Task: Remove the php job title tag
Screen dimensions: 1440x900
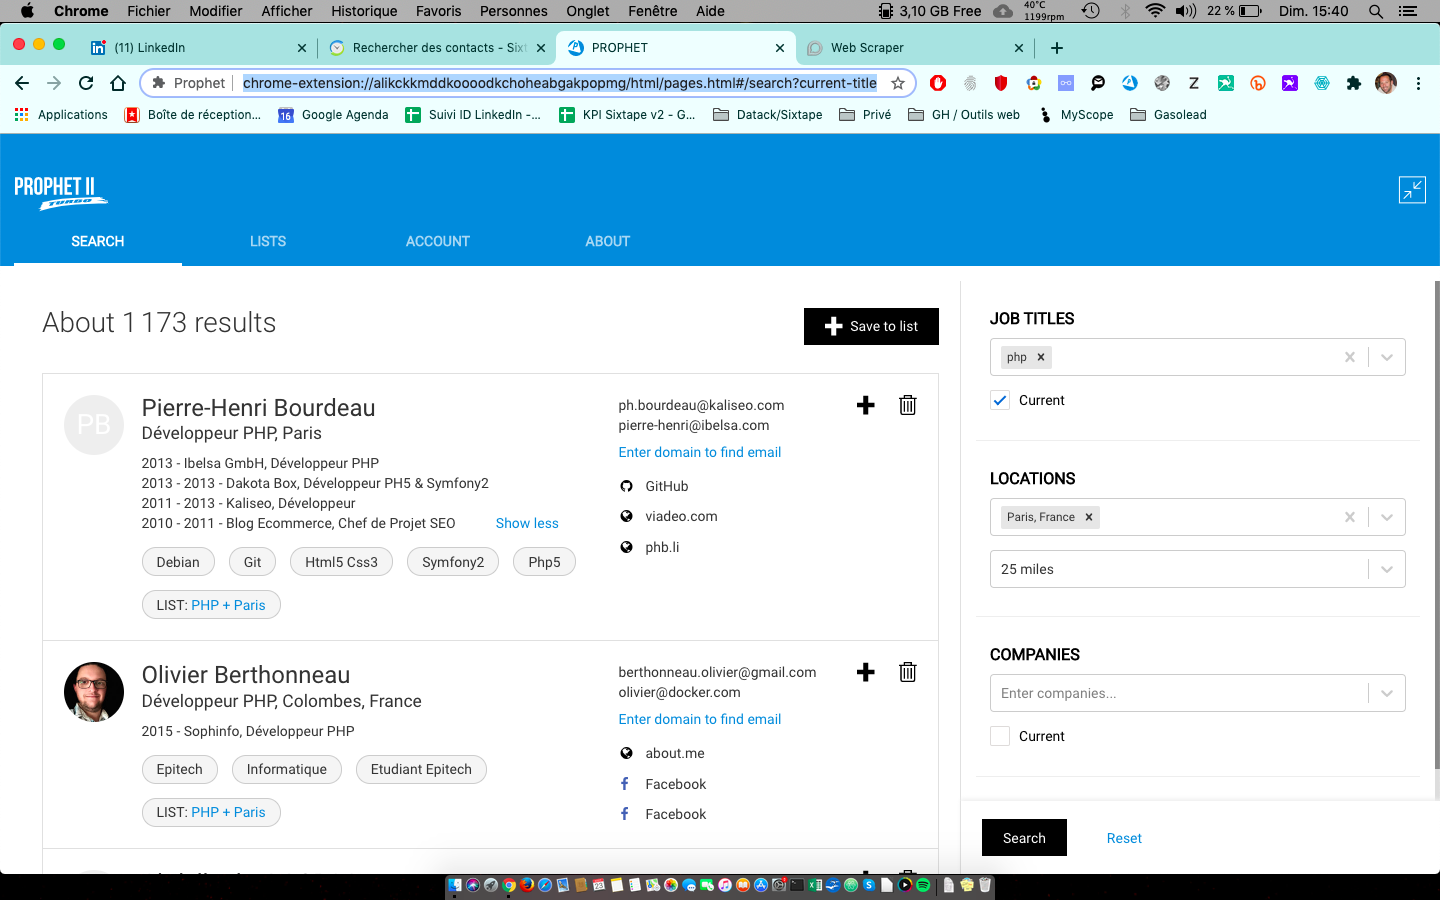Action: (x=1041, y=357)
